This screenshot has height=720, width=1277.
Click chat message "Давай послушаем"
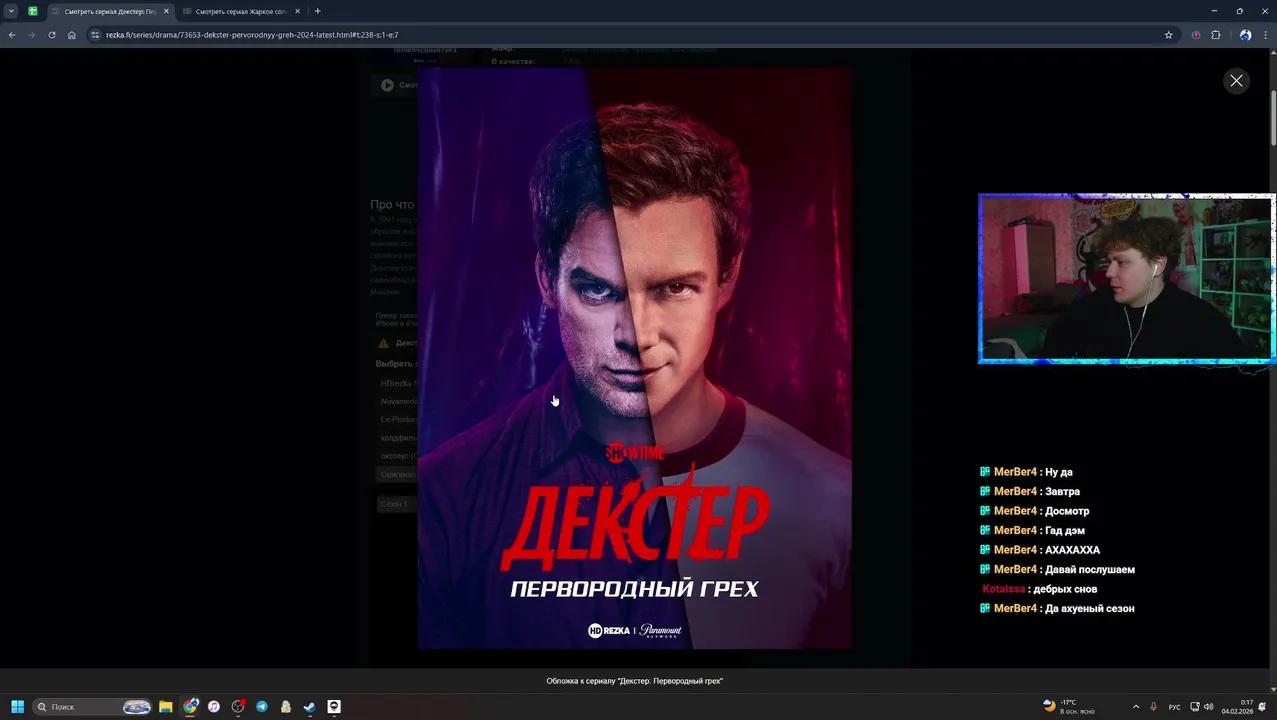click(1090, 569)
